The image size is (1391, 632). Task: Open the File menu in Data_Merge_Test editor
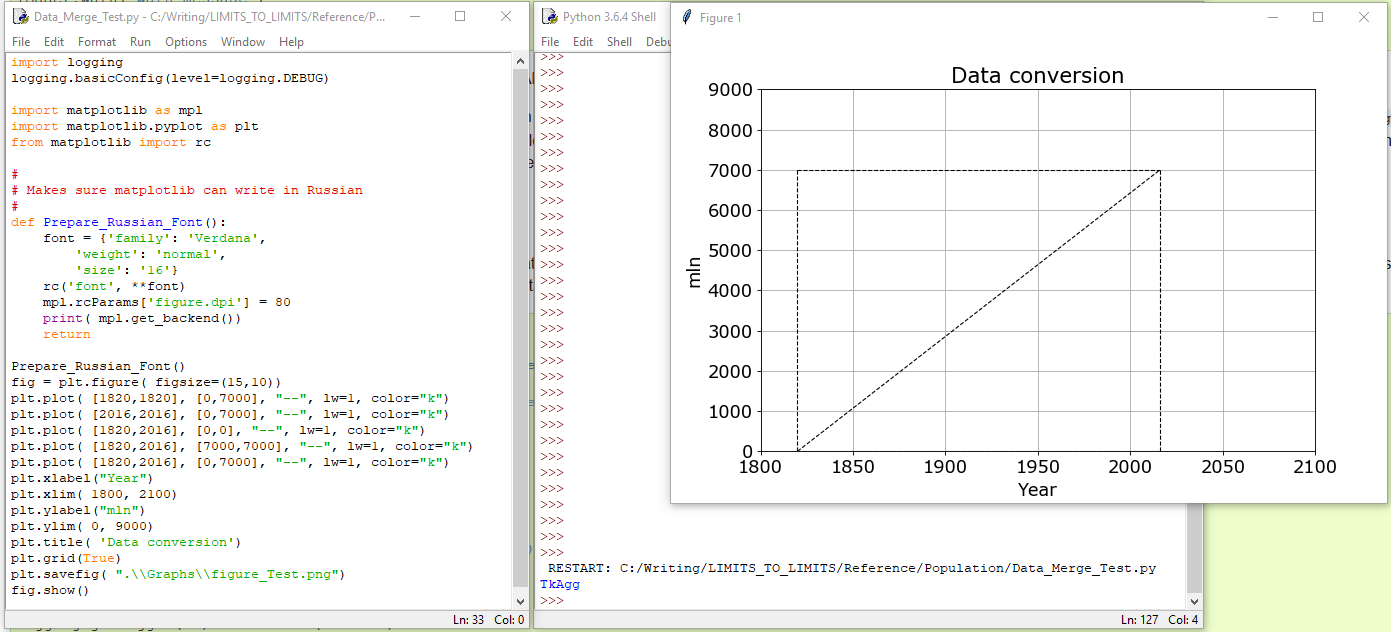click(x=21, y=42)
